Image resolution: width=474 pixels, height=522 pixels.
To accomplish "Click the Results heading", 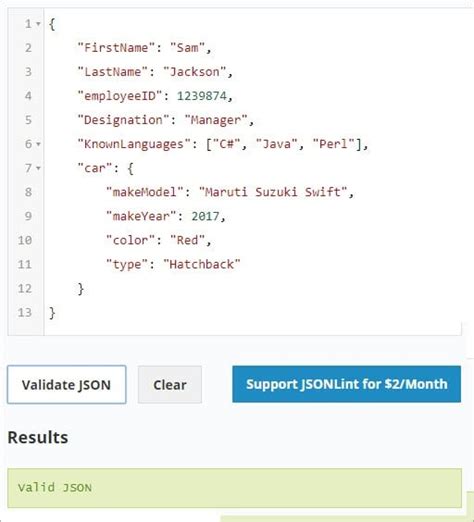I will [38, 437].
